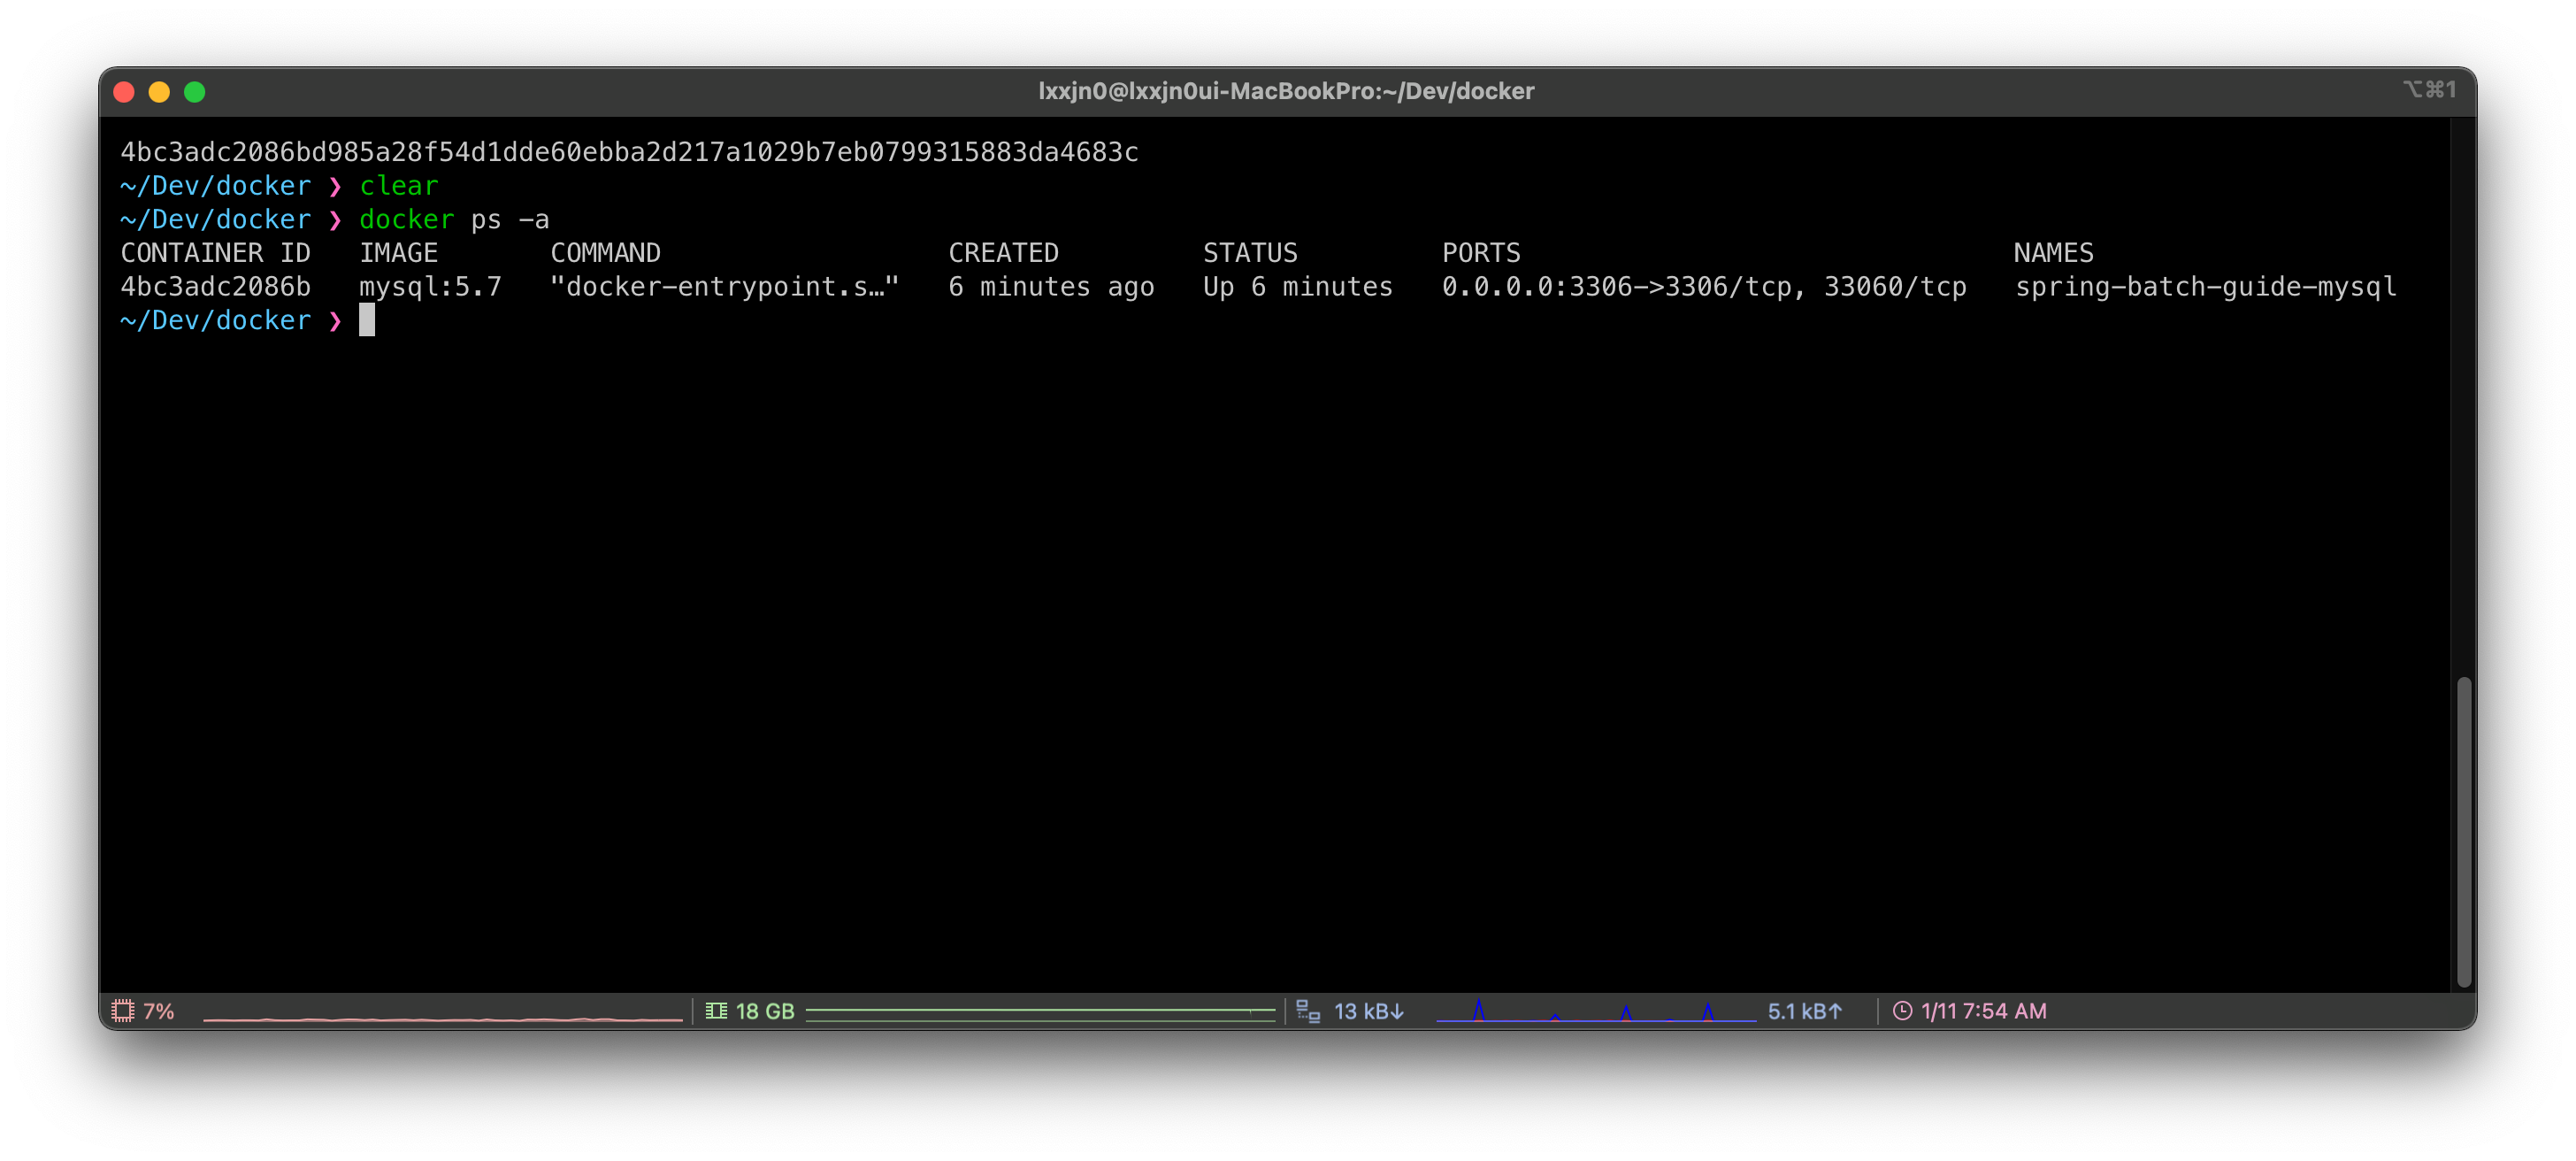The height and width of the screenshot is (1161, 2576).
Task: Click the '"docker-entrypoint.s…"' command value
Action: coord(725,287)
